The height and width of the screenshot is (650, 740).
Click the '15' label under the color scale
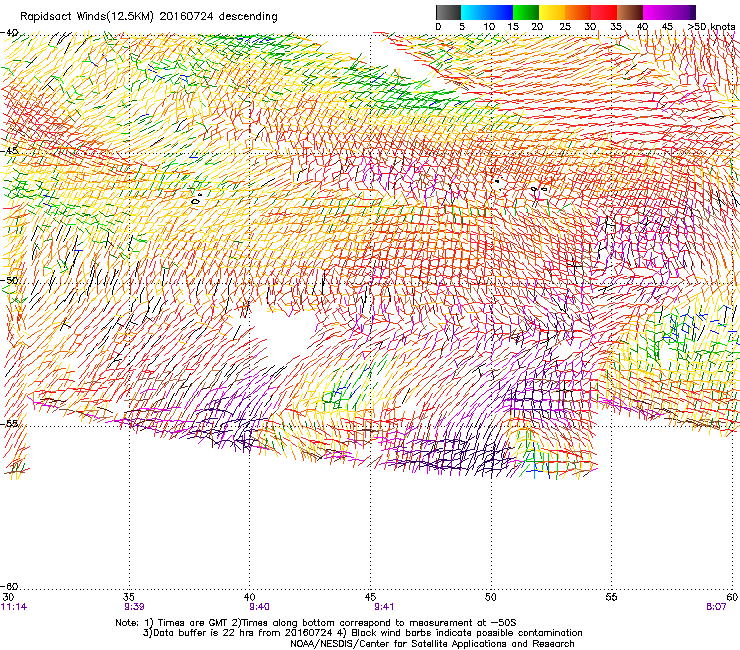pyautogui.click(x=513, y=27)
